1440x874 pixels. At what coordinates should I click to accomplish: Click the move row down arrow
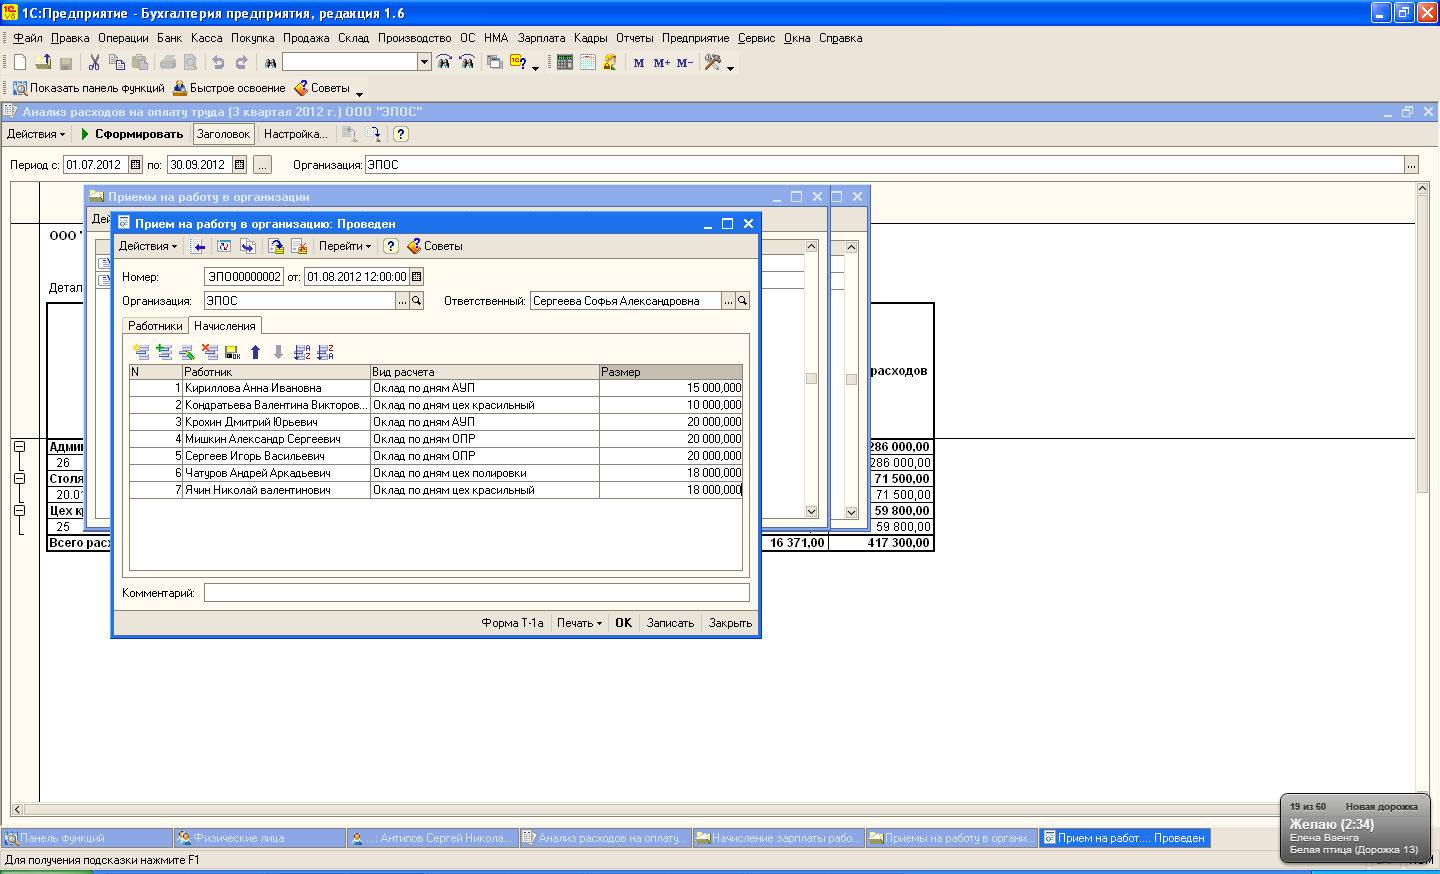[x=278, y=352]
